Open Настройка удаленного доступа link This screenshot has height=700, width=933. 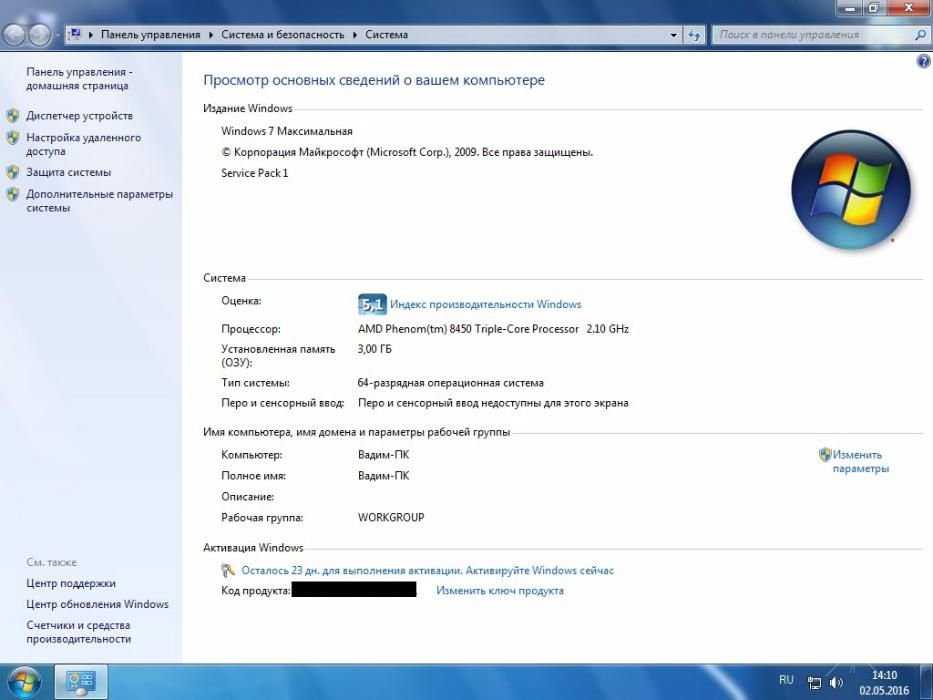pos(83,144)
